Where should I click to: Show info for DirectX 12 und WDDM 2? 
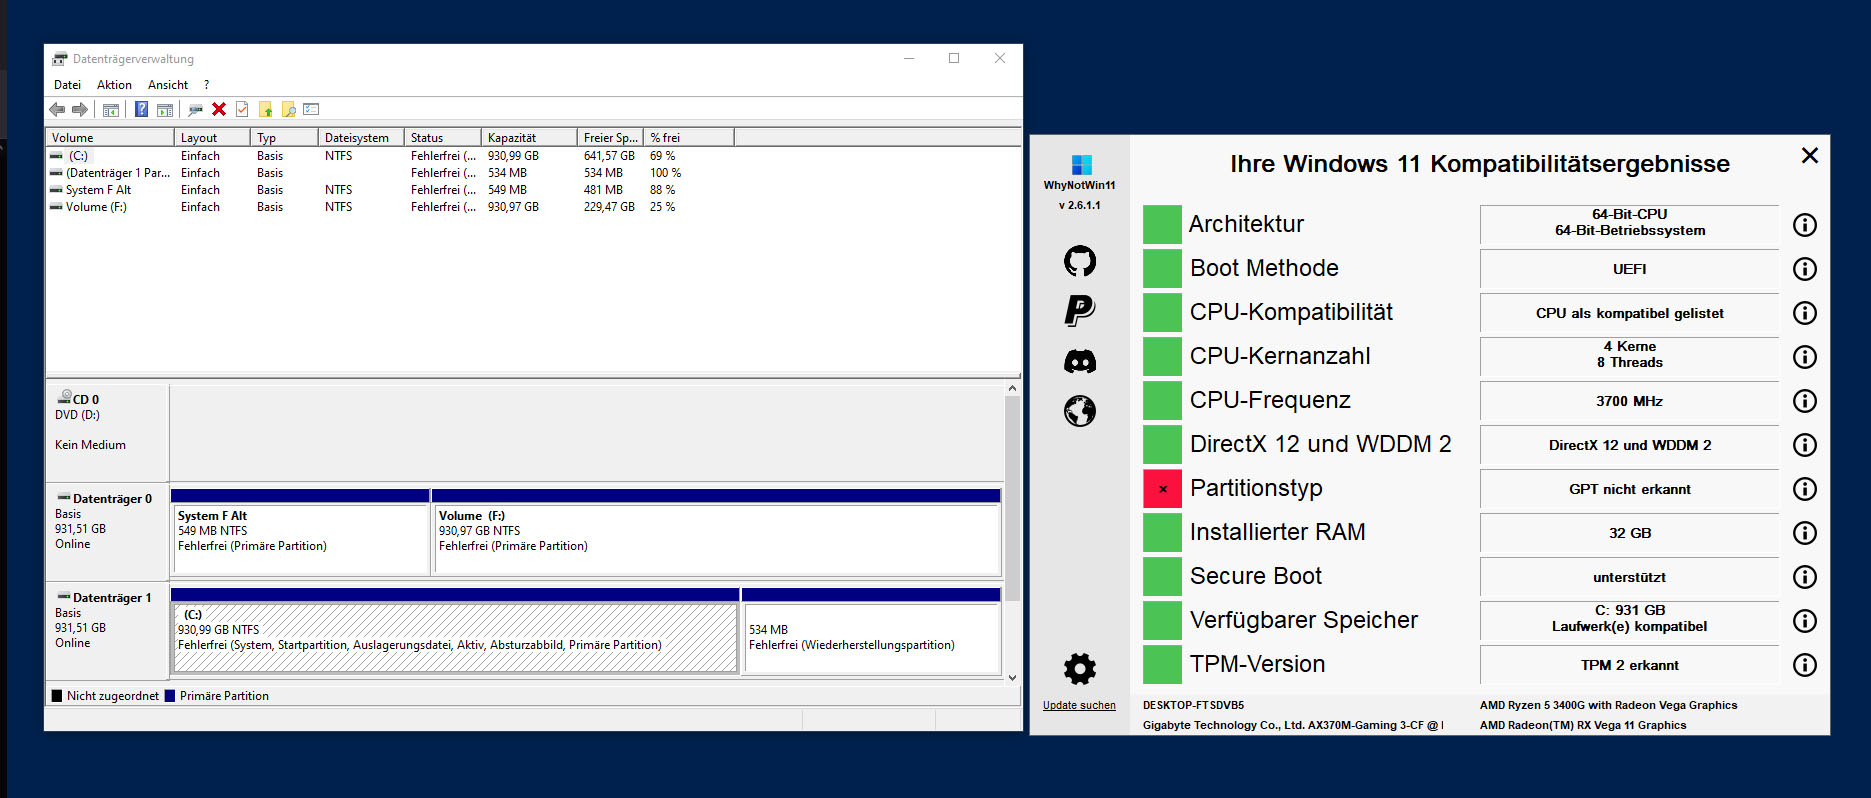coord(1805,445)
